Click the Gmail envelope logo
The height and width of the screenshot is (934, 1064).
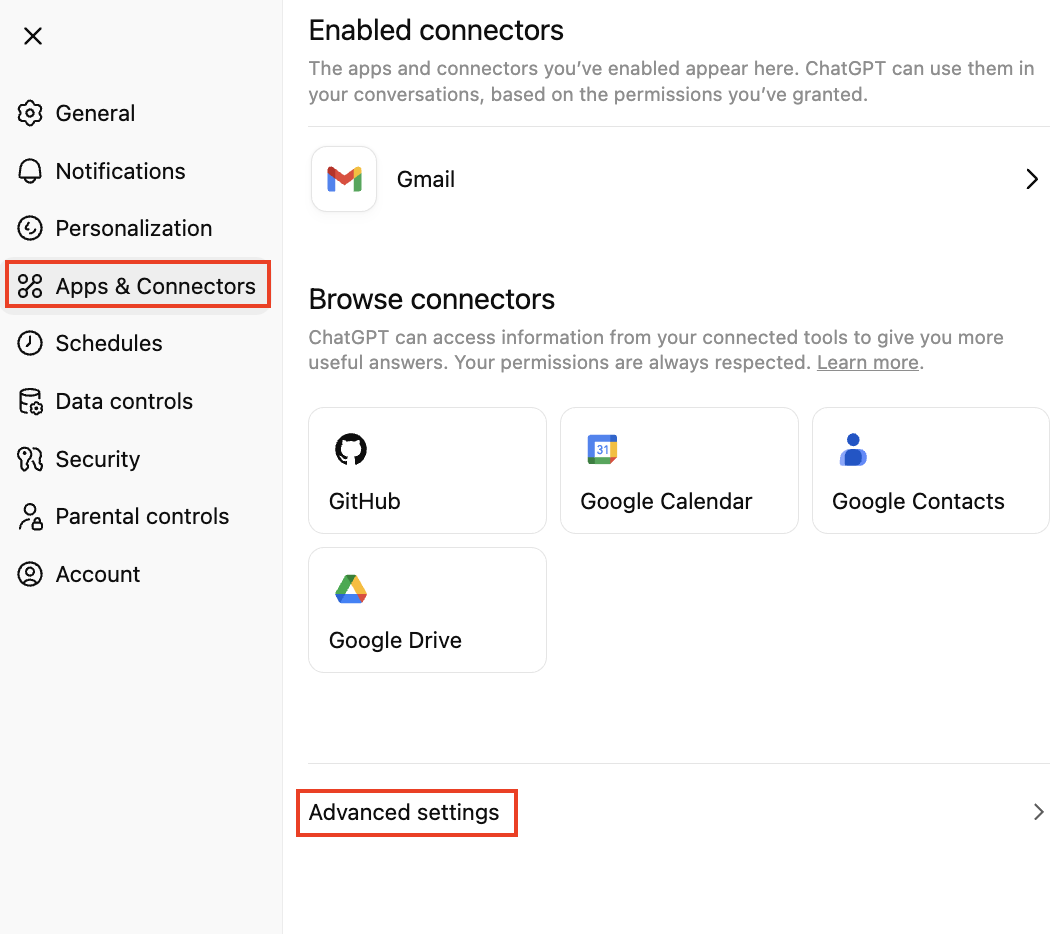[344, 179]
